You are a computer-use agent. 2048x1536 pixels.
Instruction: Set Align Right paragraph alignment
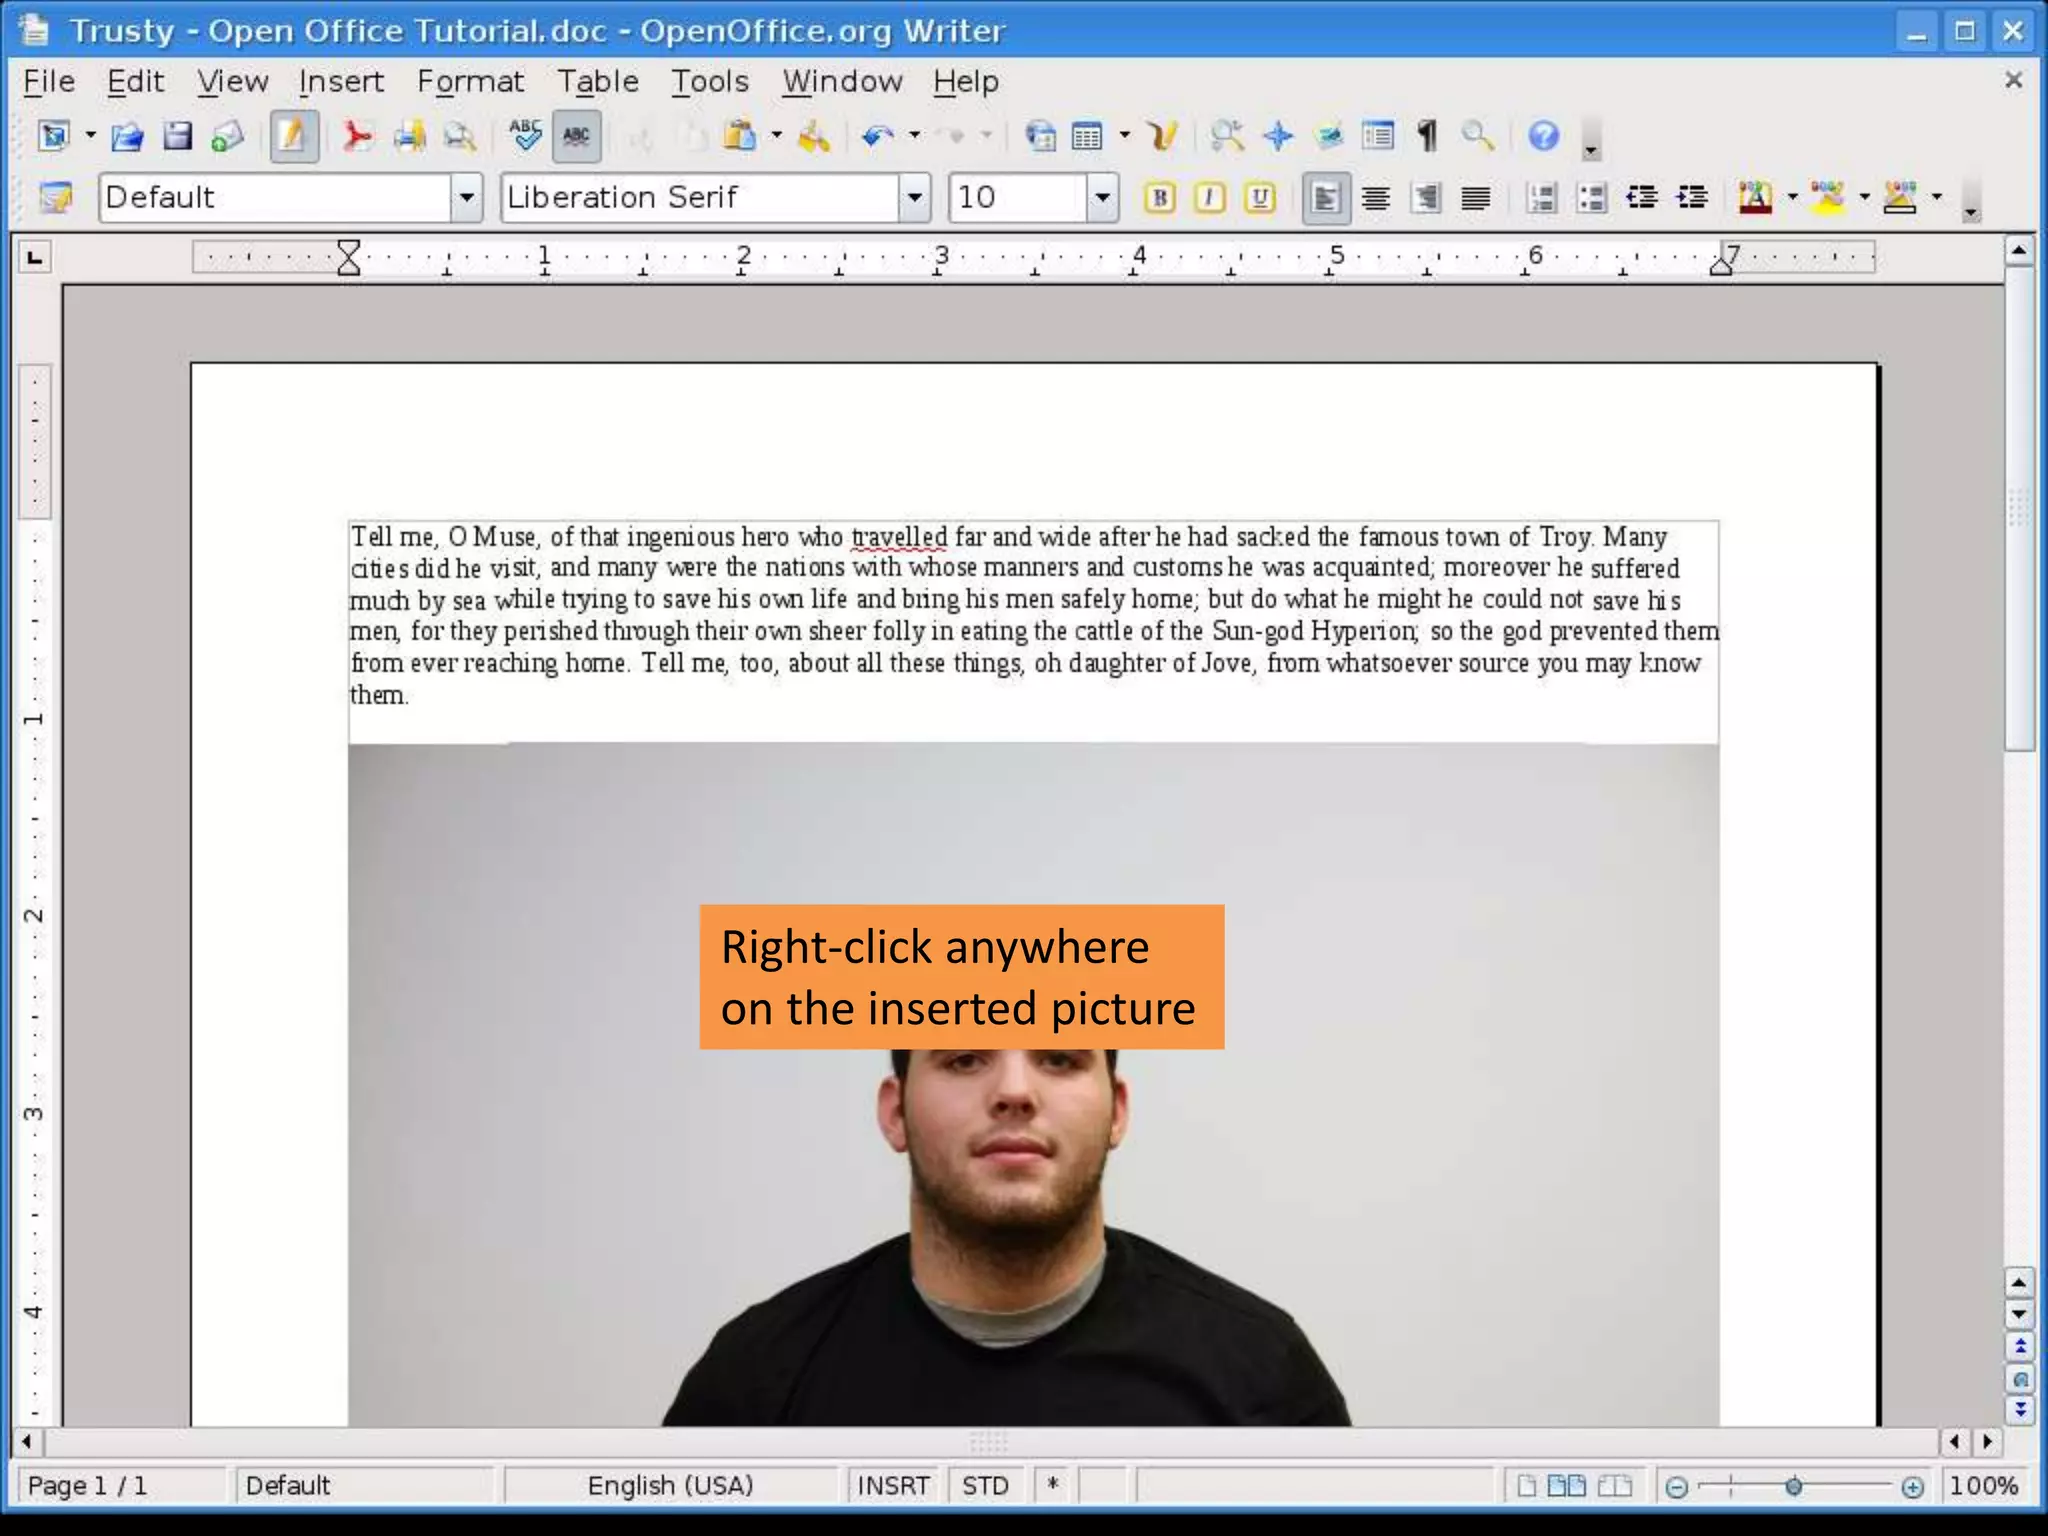(x=1426, y=198)
